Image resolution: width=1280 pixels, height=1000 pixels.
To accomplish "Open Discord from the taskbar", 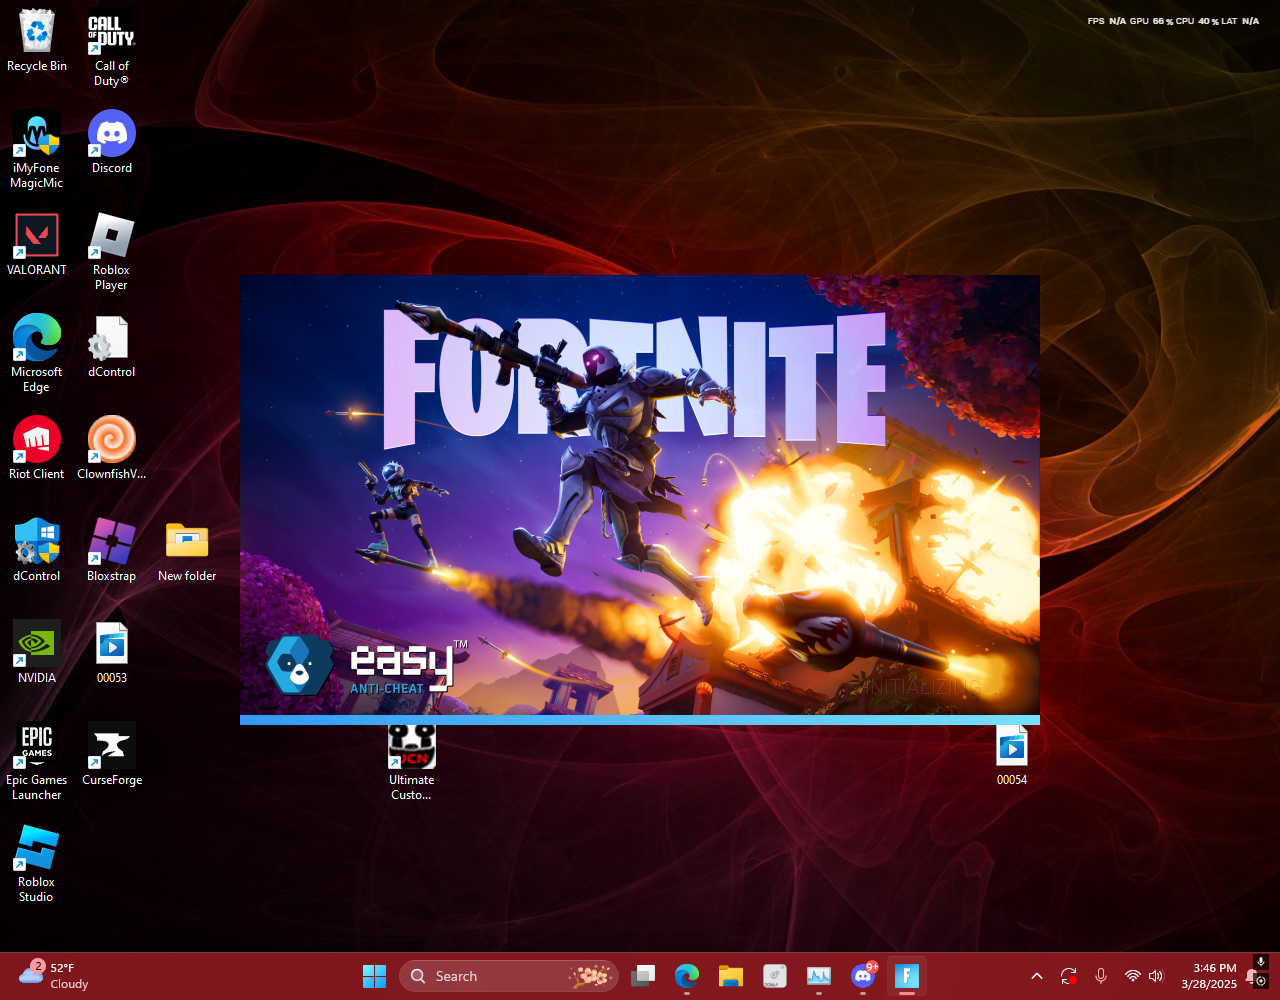I will pos(863,976).
